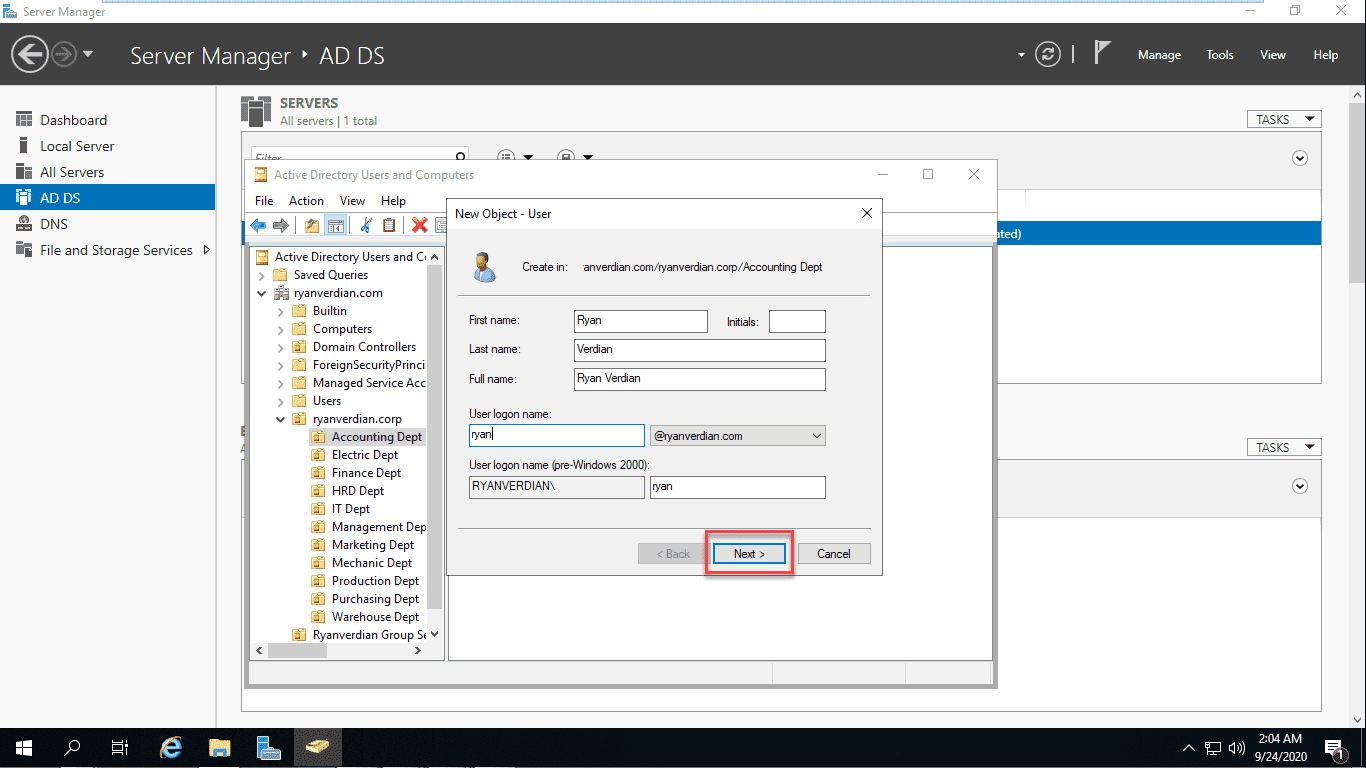This screenshot has height=768, width=1366.
Task: Select IT Dept in the tree
Action: pos(351,509)
